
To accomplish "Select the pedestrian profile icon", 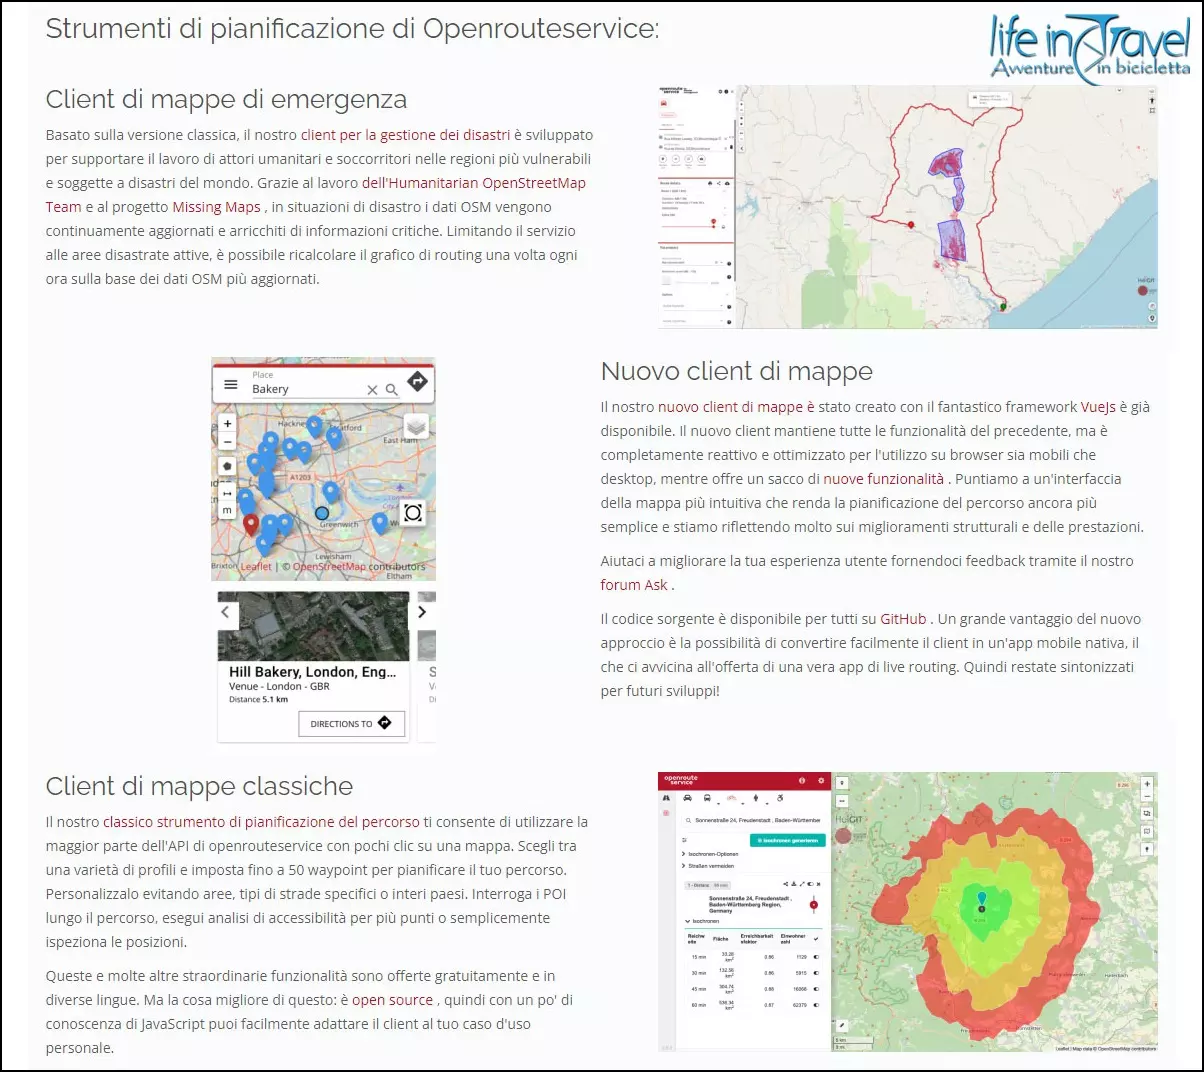I will tap(756, 797).
